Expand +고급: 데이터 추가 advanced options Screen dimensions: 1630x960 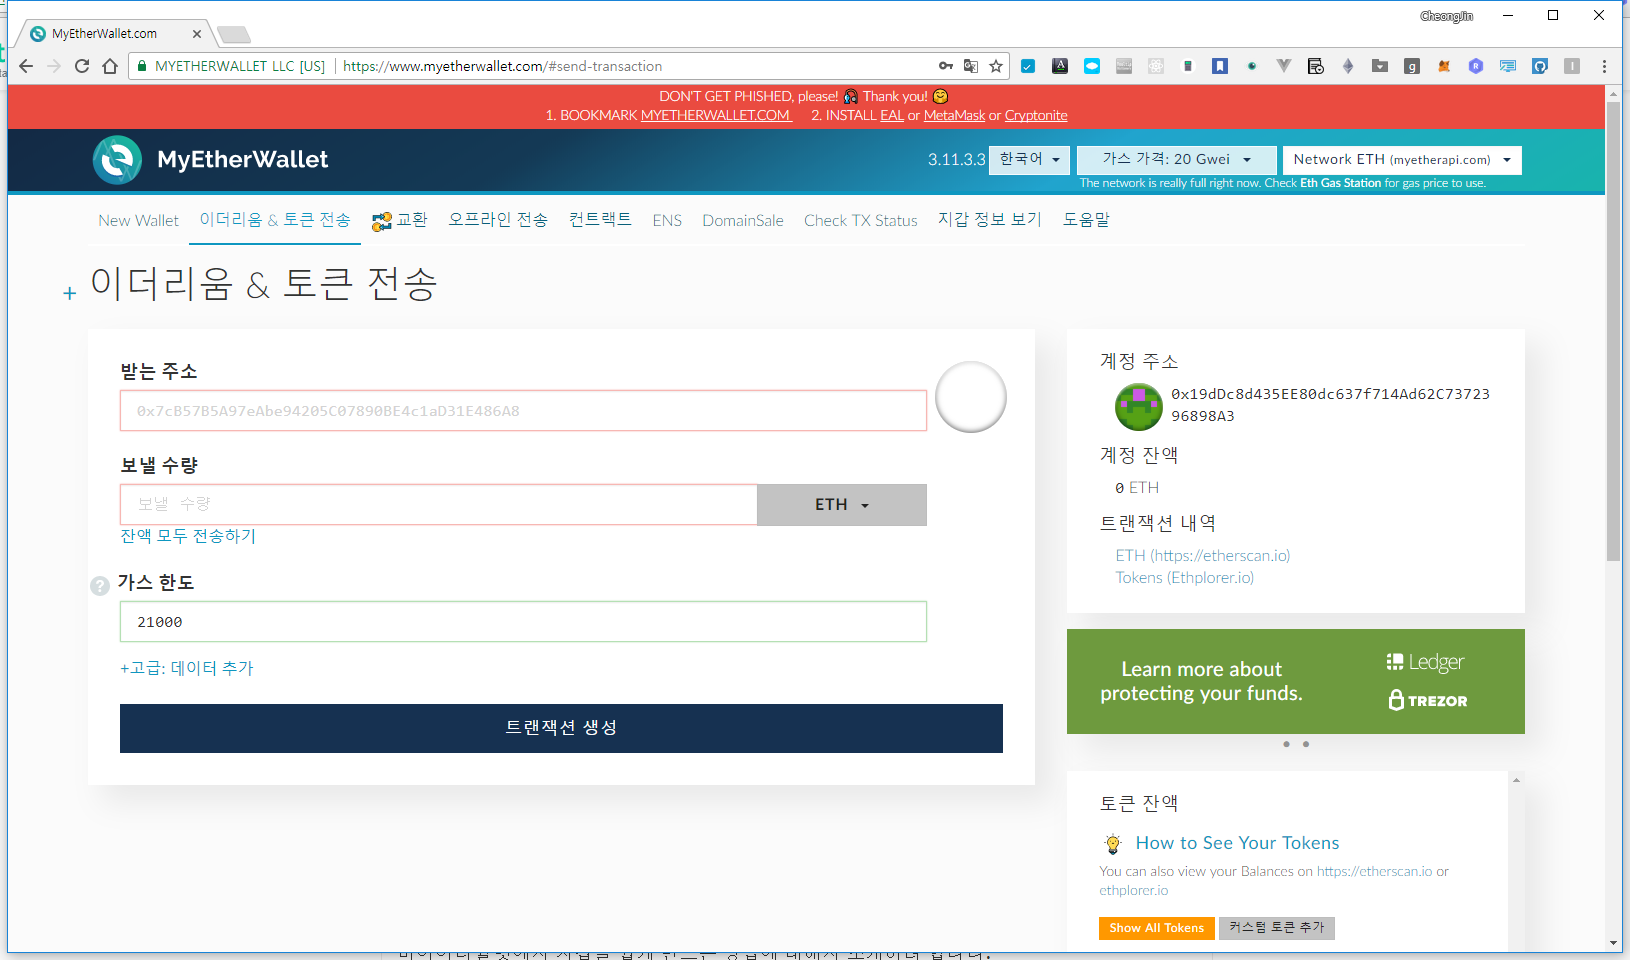click(x=187, y=668)
